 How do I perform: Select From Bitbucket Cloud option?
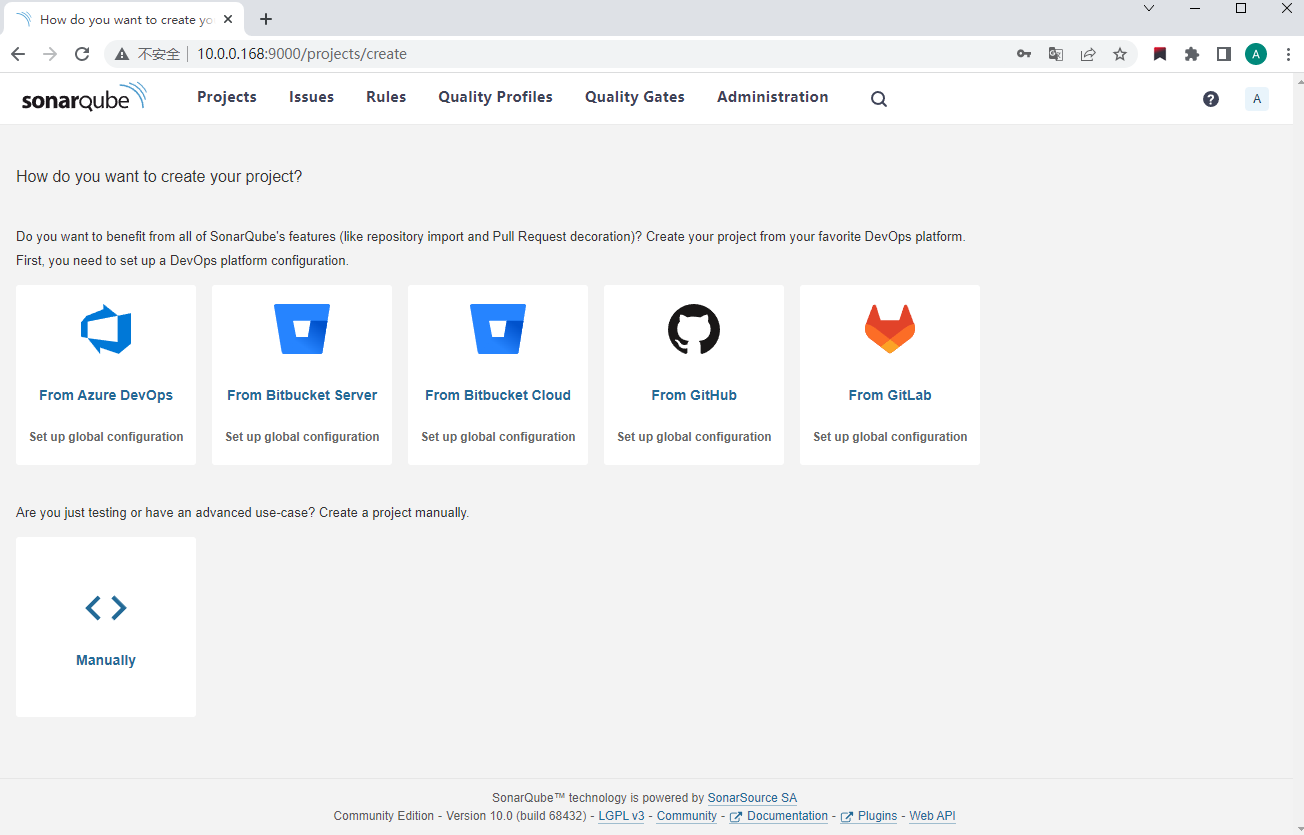(x=498, y=395)
